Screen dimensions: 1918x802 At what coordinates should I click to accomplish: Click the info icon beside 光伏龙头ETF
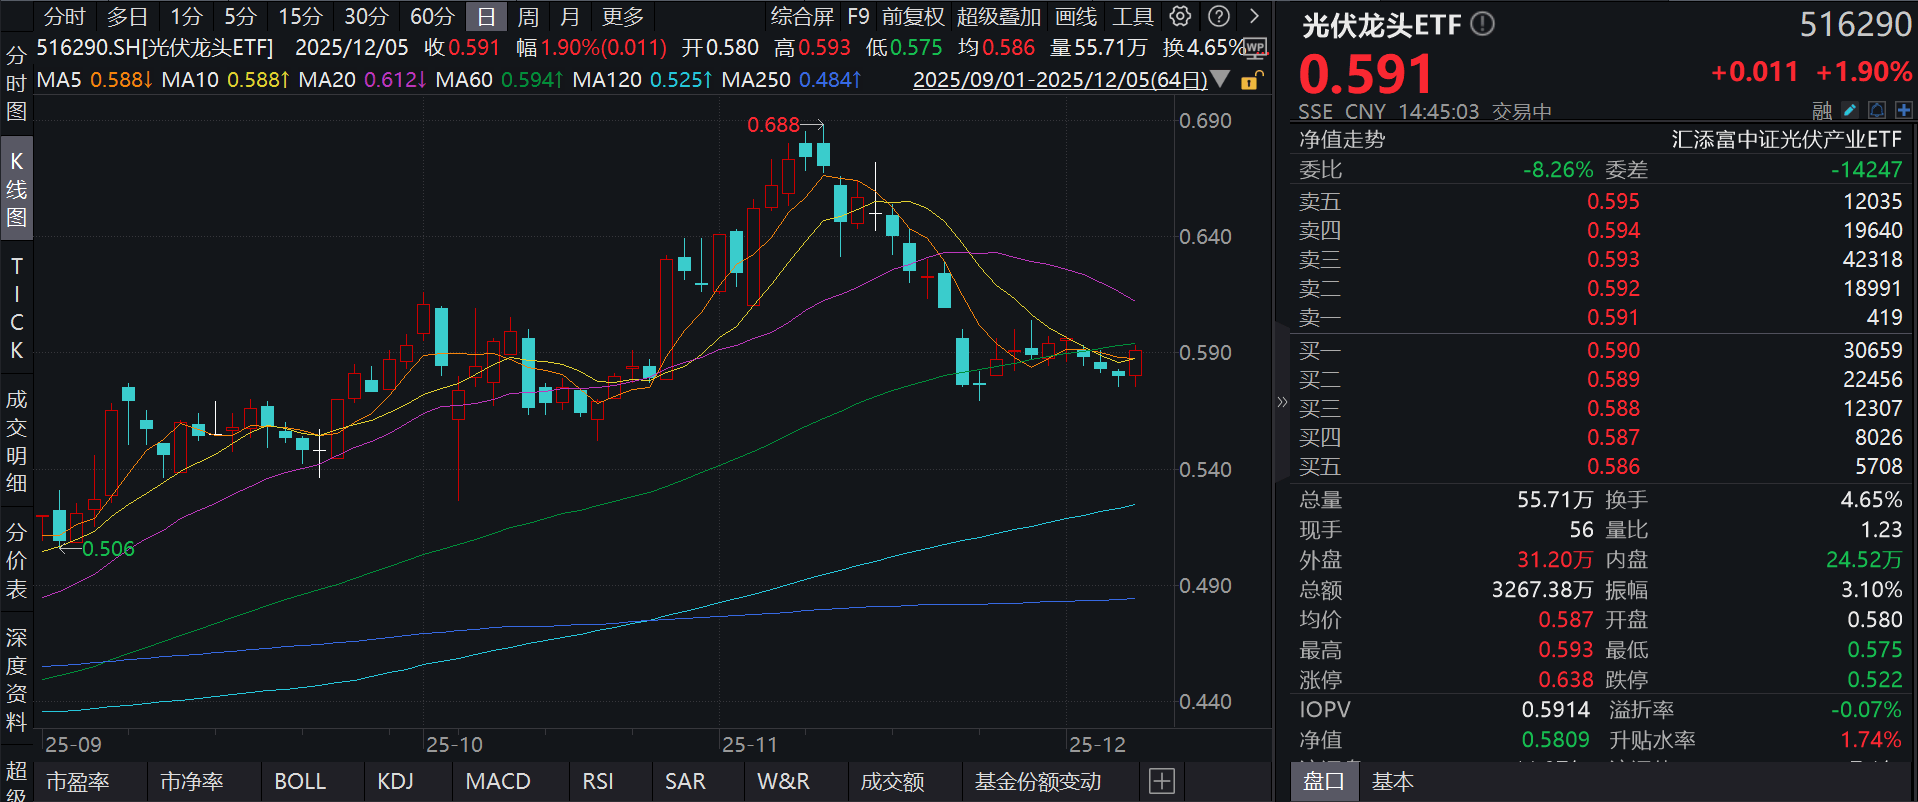click(1483, 24)
